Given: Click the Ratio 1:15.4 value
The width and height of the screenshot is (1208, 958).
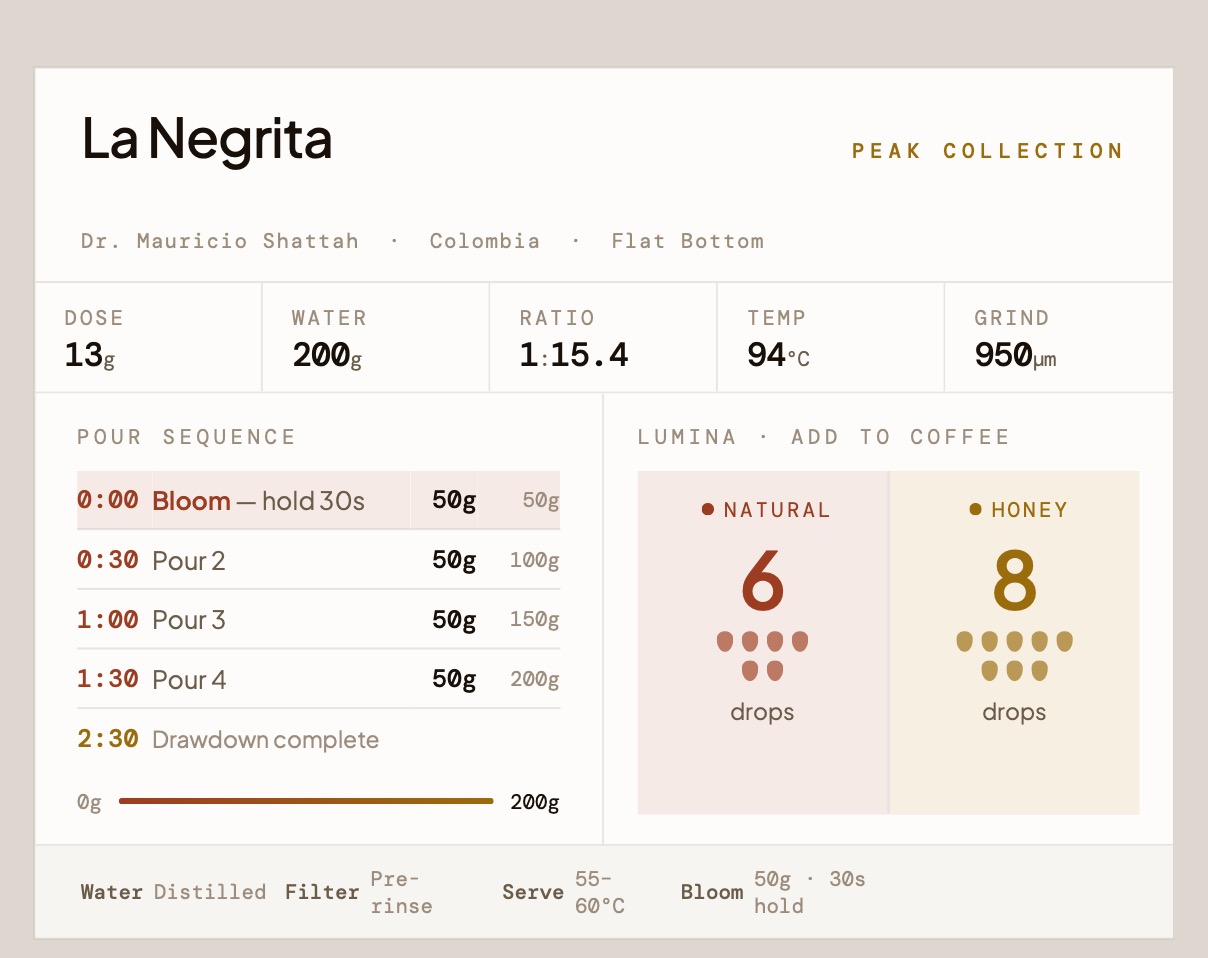Looking at the screenshot, I should [574, 355].
